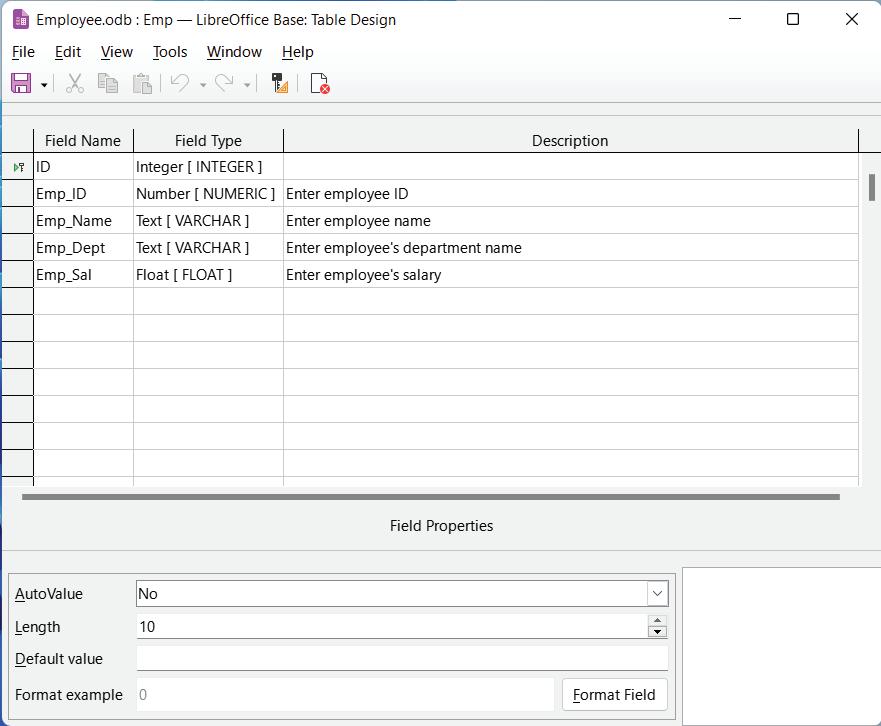
Task: Click the Default value input field
Action: click(402, 658)
